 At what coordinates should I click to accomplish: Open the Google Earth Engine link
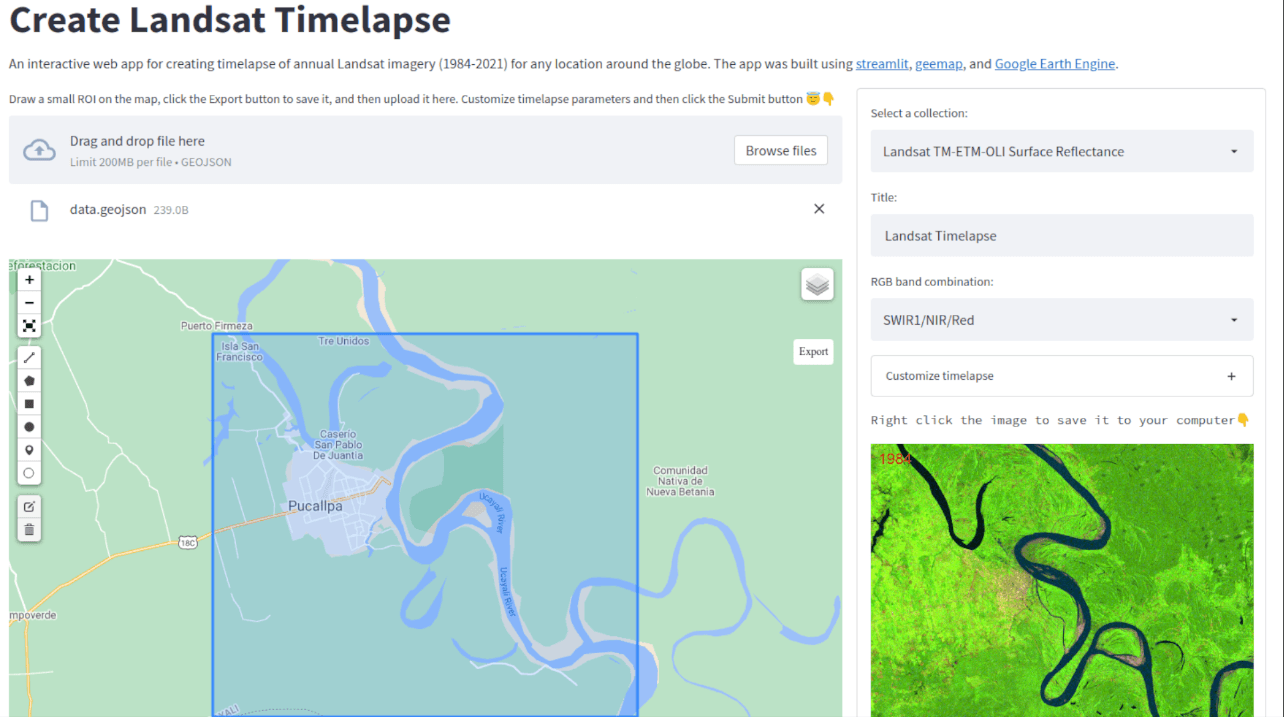1054,63
